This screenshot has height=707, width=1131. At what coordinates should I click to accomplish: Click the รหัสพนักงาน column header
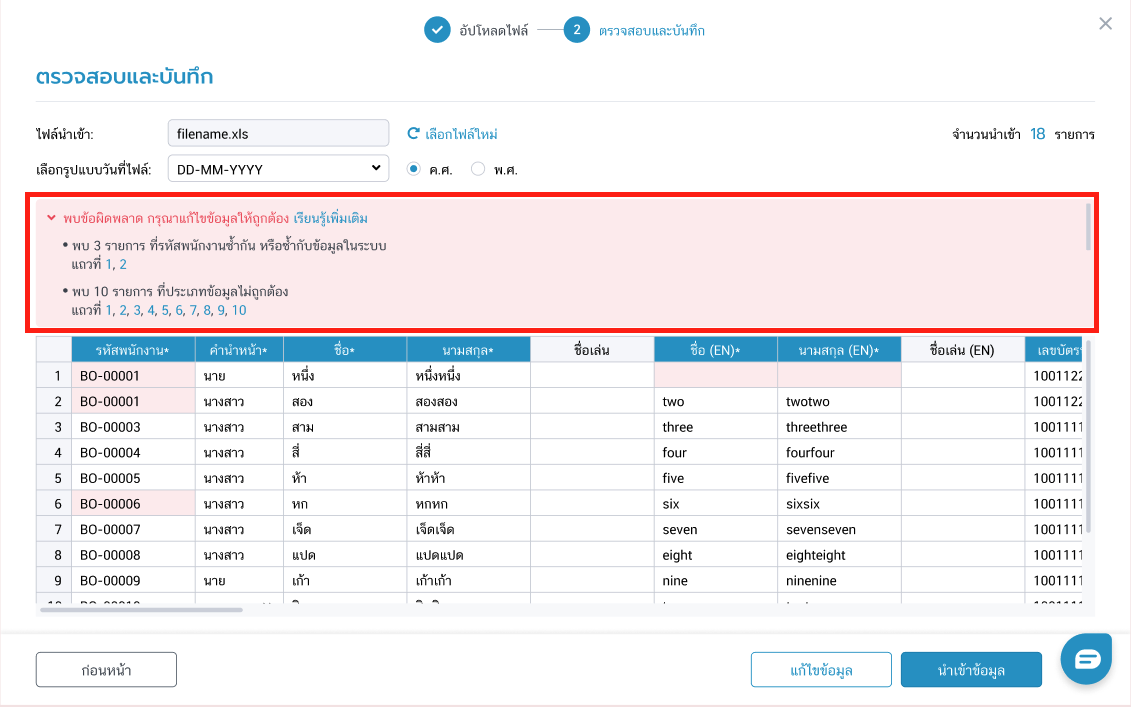point(132,349)
